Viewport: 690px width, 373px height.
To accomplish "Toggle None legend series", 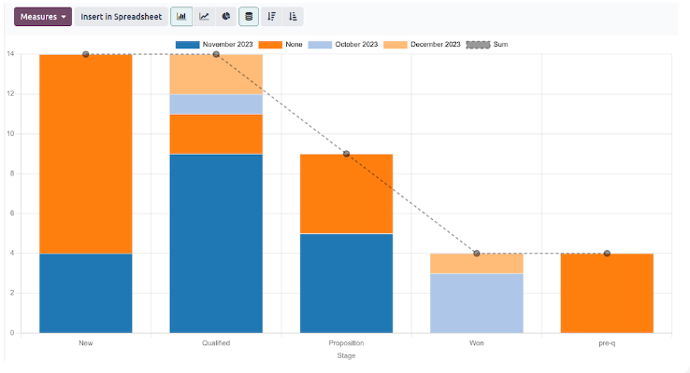I will click(x=280, y=44).
